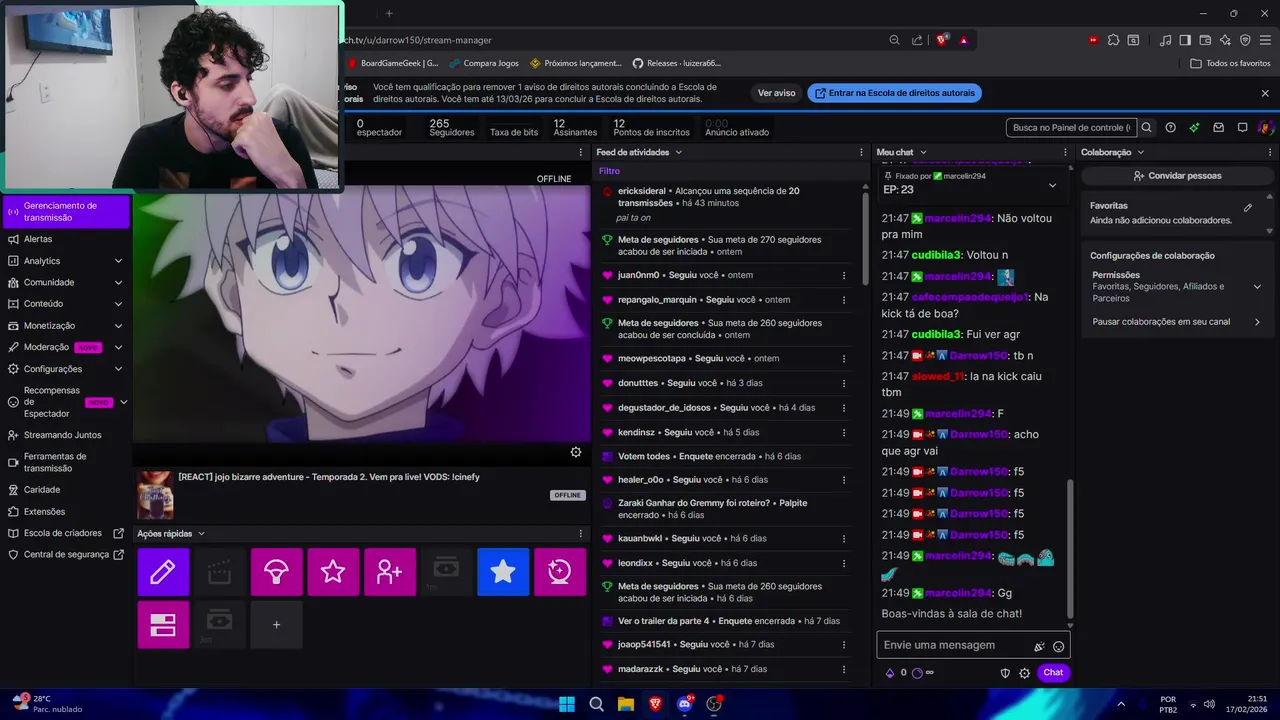Open Ferramentas de transmissão in sidebar
1280x720 pixels.
coord(66,462)
